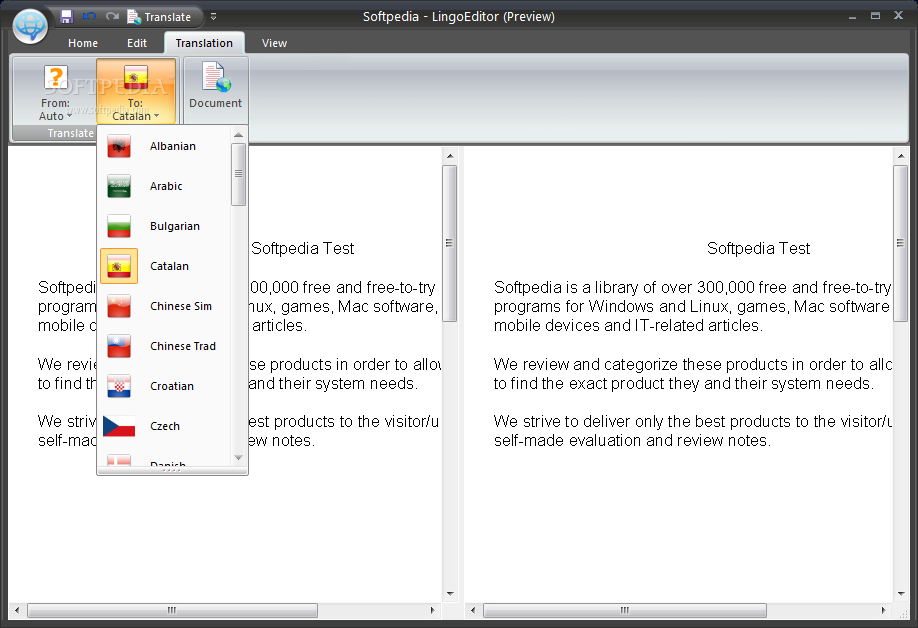Minimize the LingoEditor window
The image size is (918, 628).
(x=852, y=16)
